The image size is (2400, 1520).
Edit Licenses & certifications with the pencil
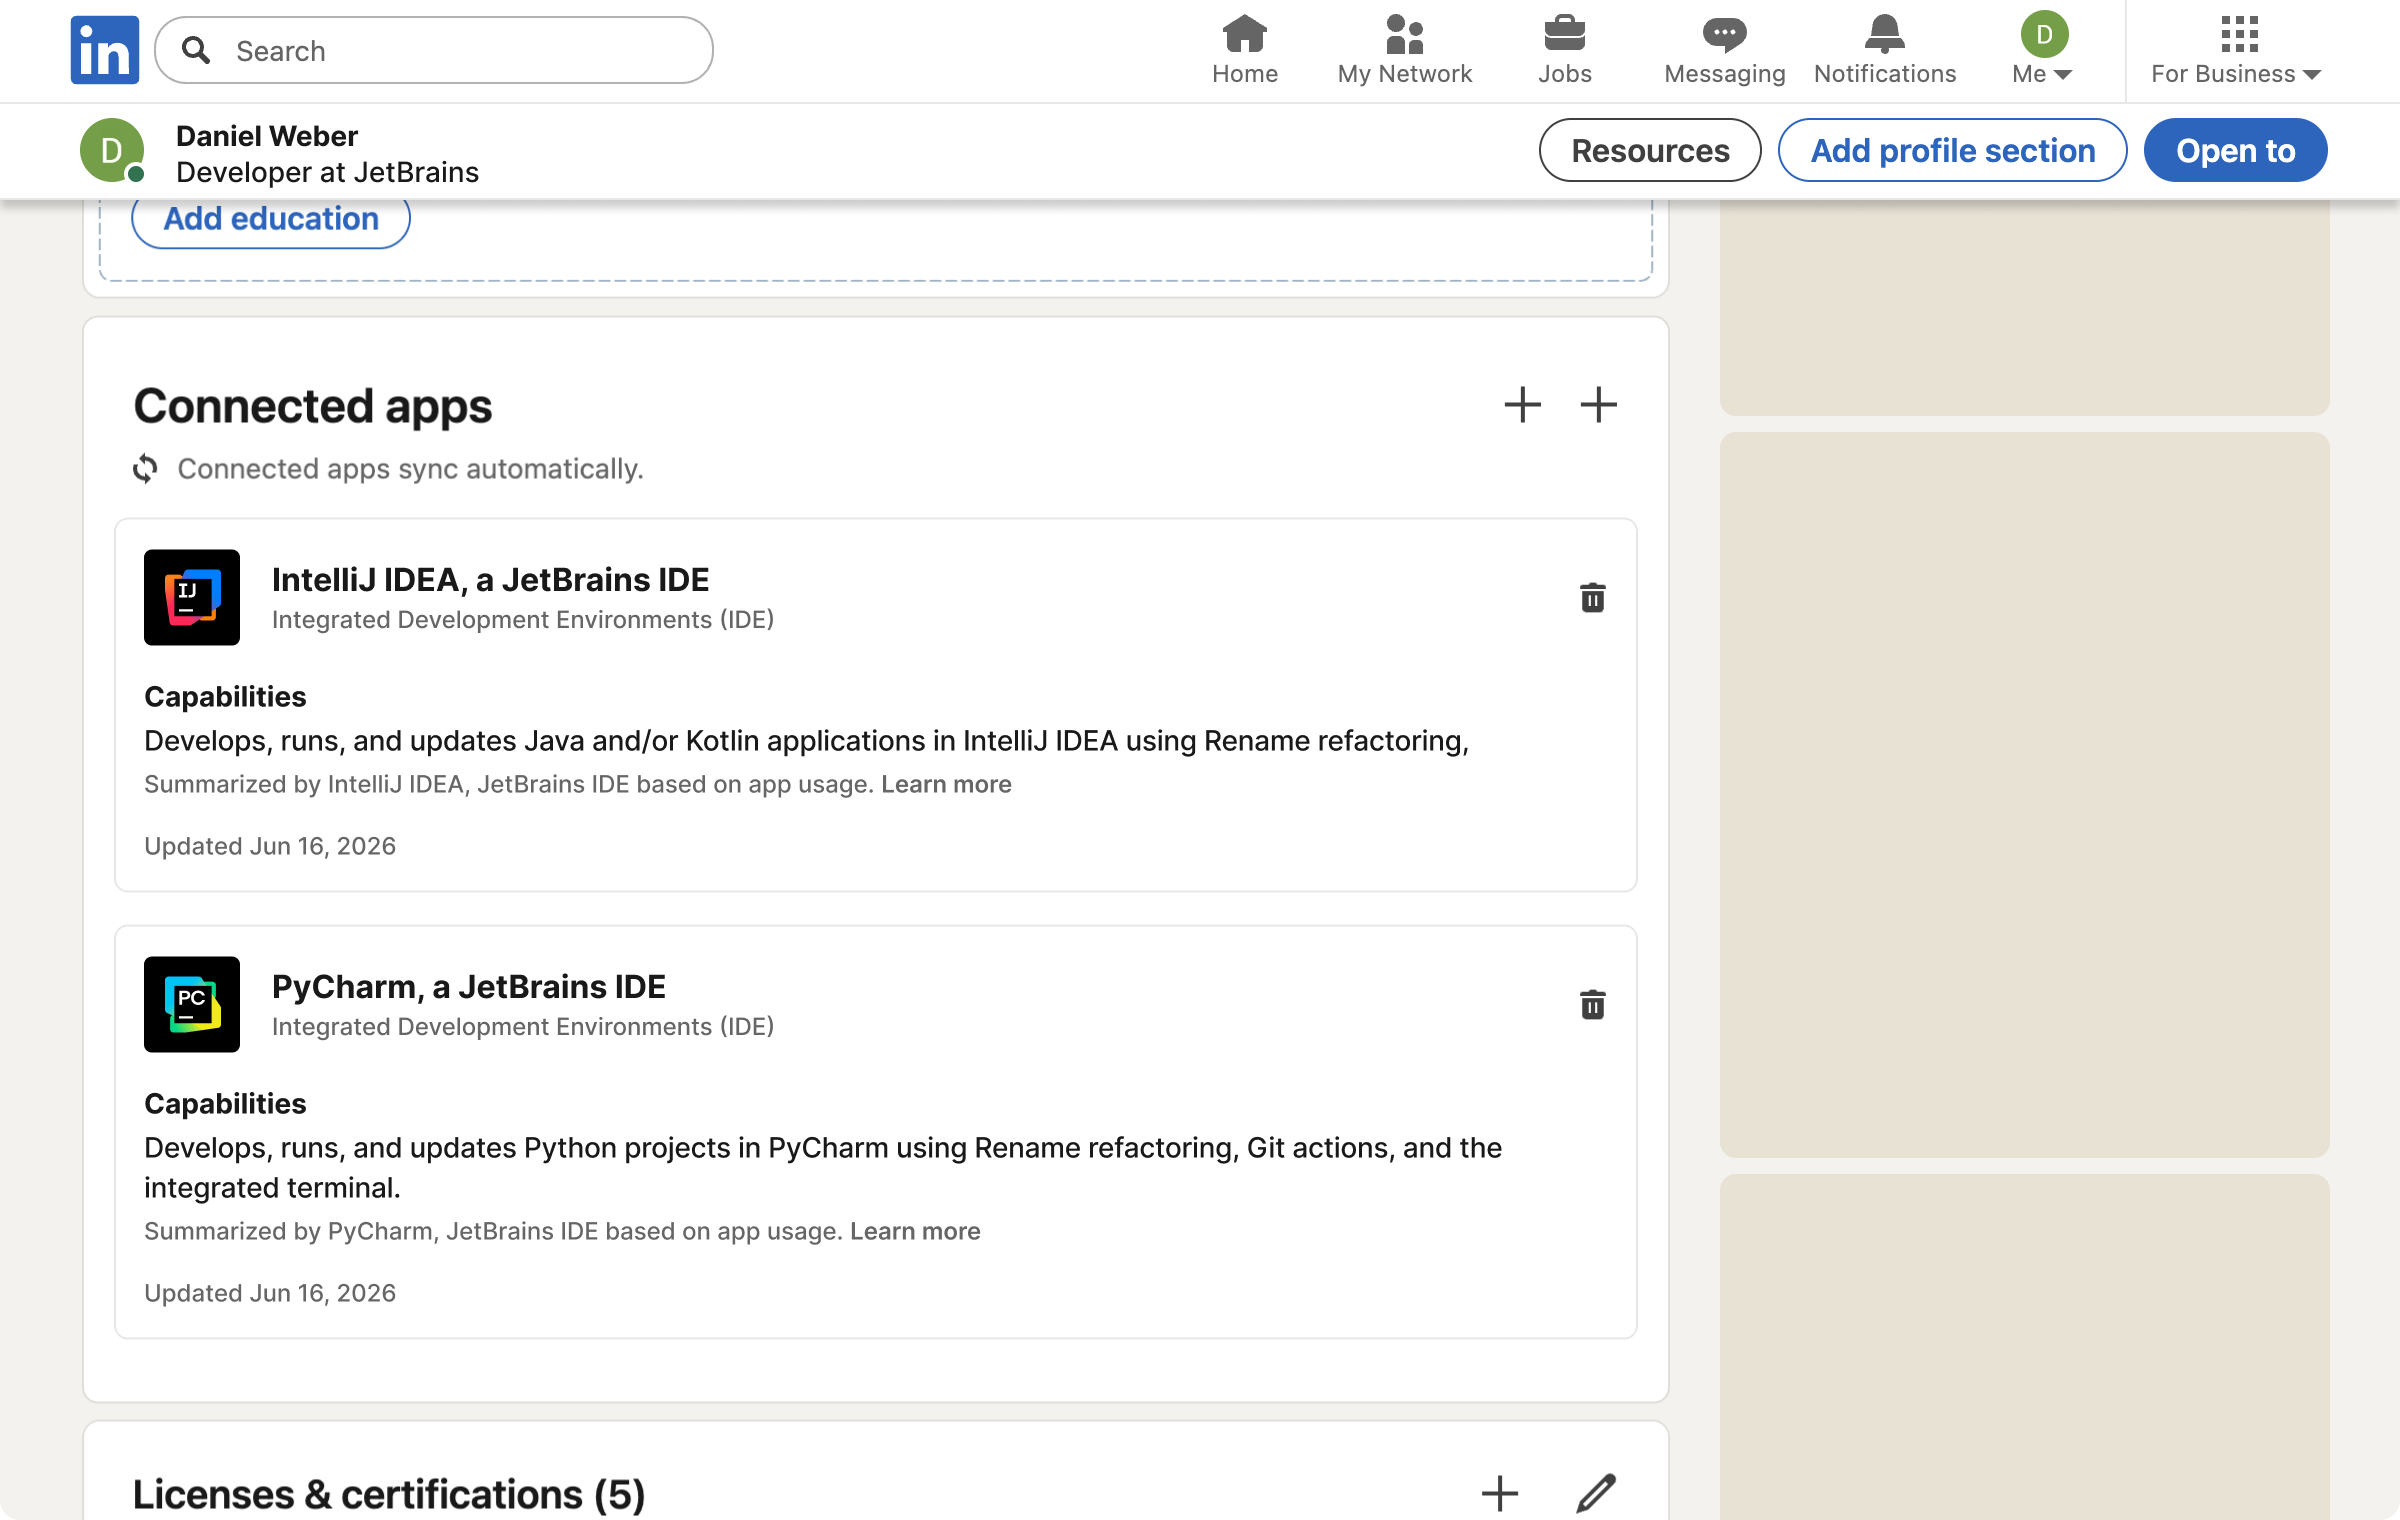coord(1596,1493)
